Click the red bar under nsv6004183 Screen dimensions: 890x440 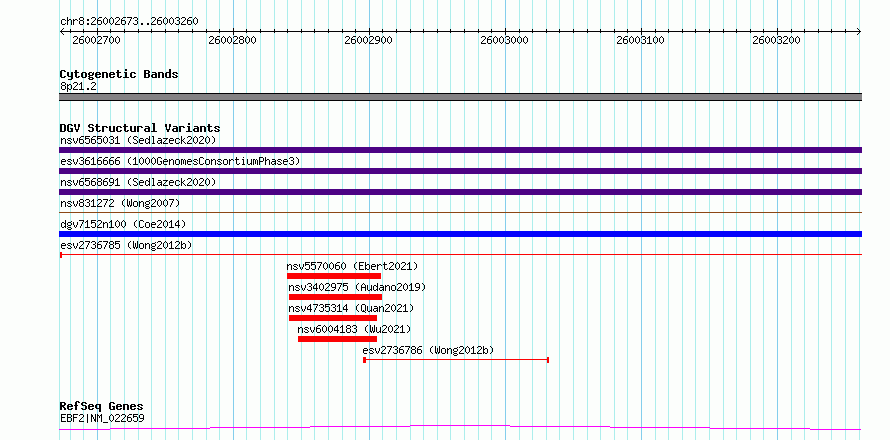[337, 339]
